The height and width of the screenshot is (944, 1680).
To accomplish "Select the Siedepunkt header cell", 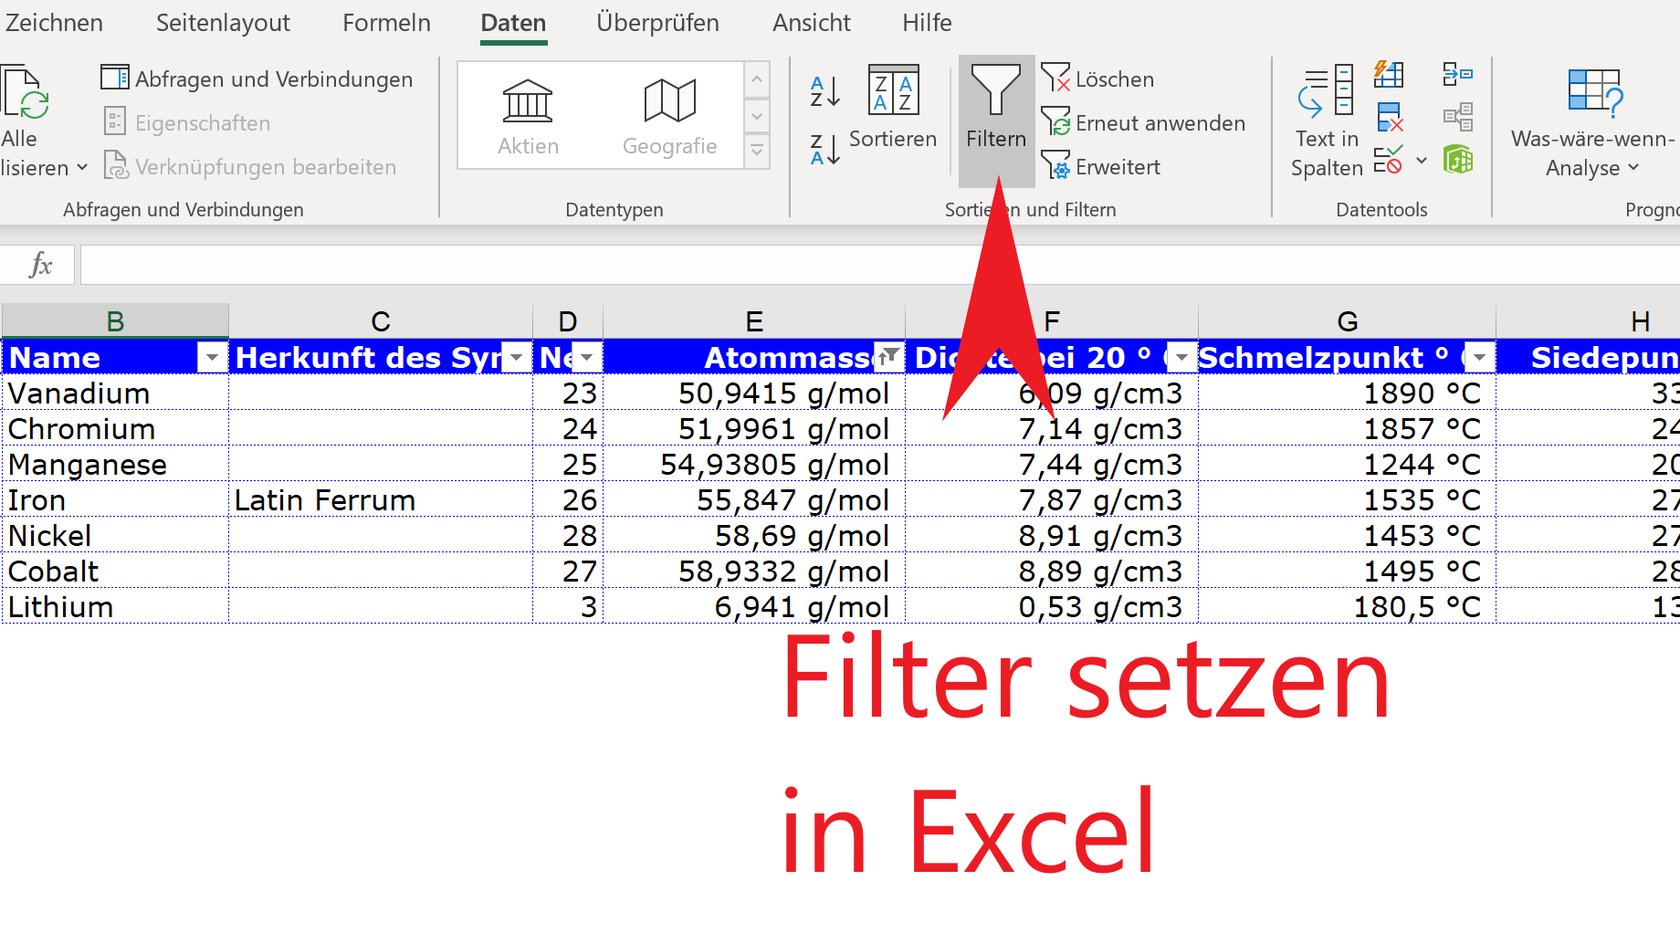I will tap(1588, 357).
